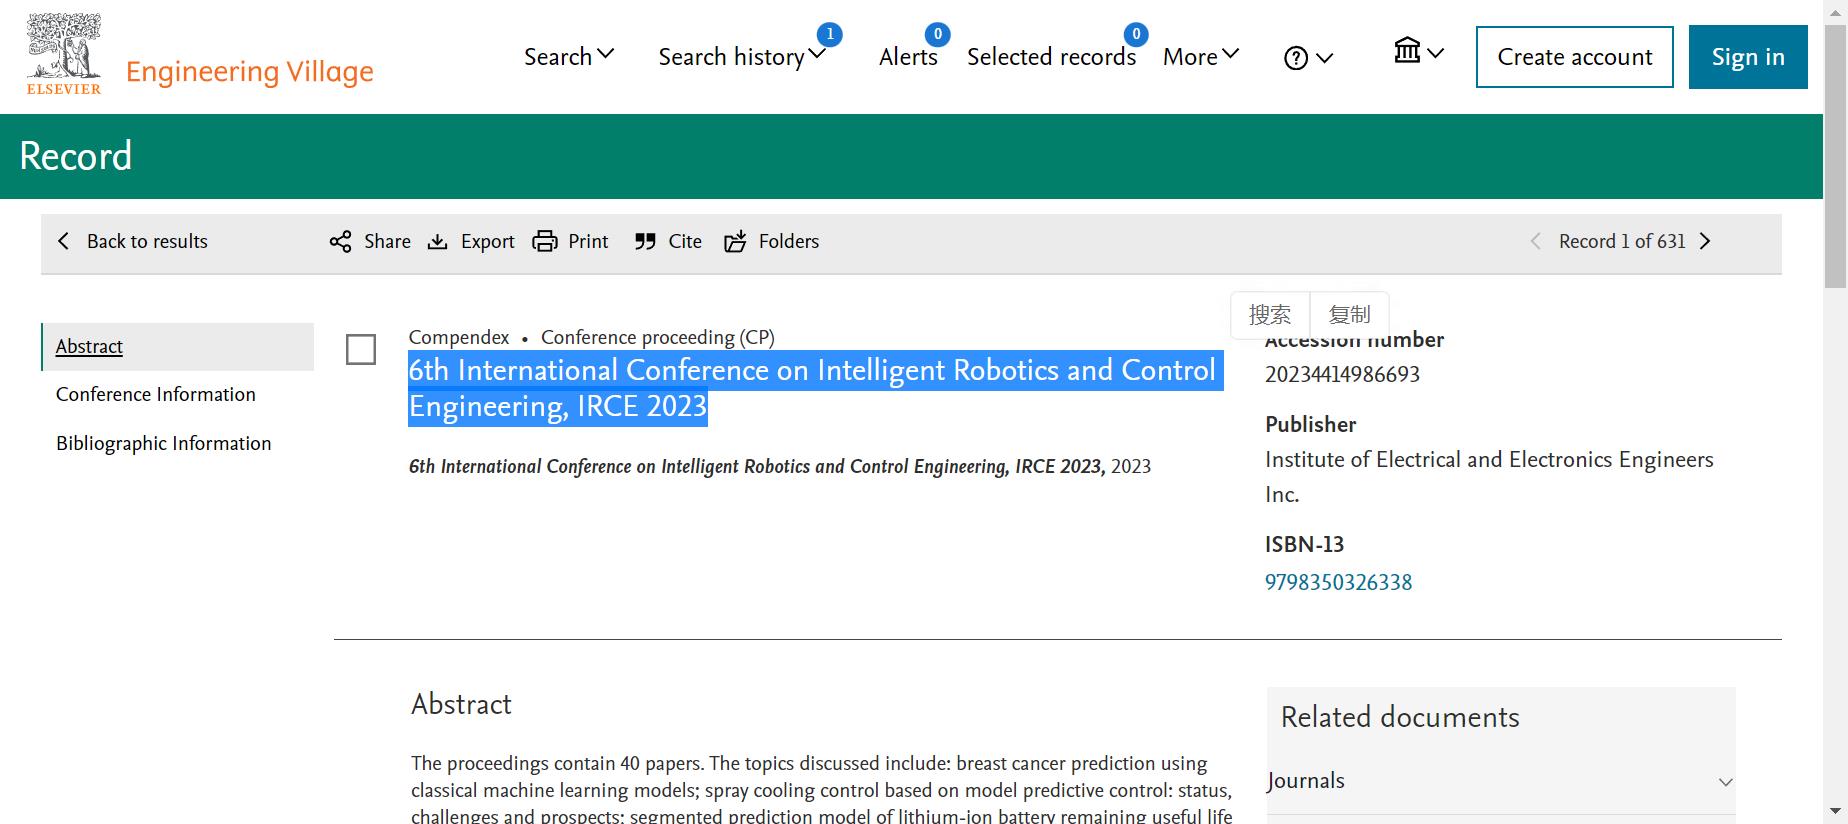
Task: Choose the Cite option label
Action: coord(685,241)
